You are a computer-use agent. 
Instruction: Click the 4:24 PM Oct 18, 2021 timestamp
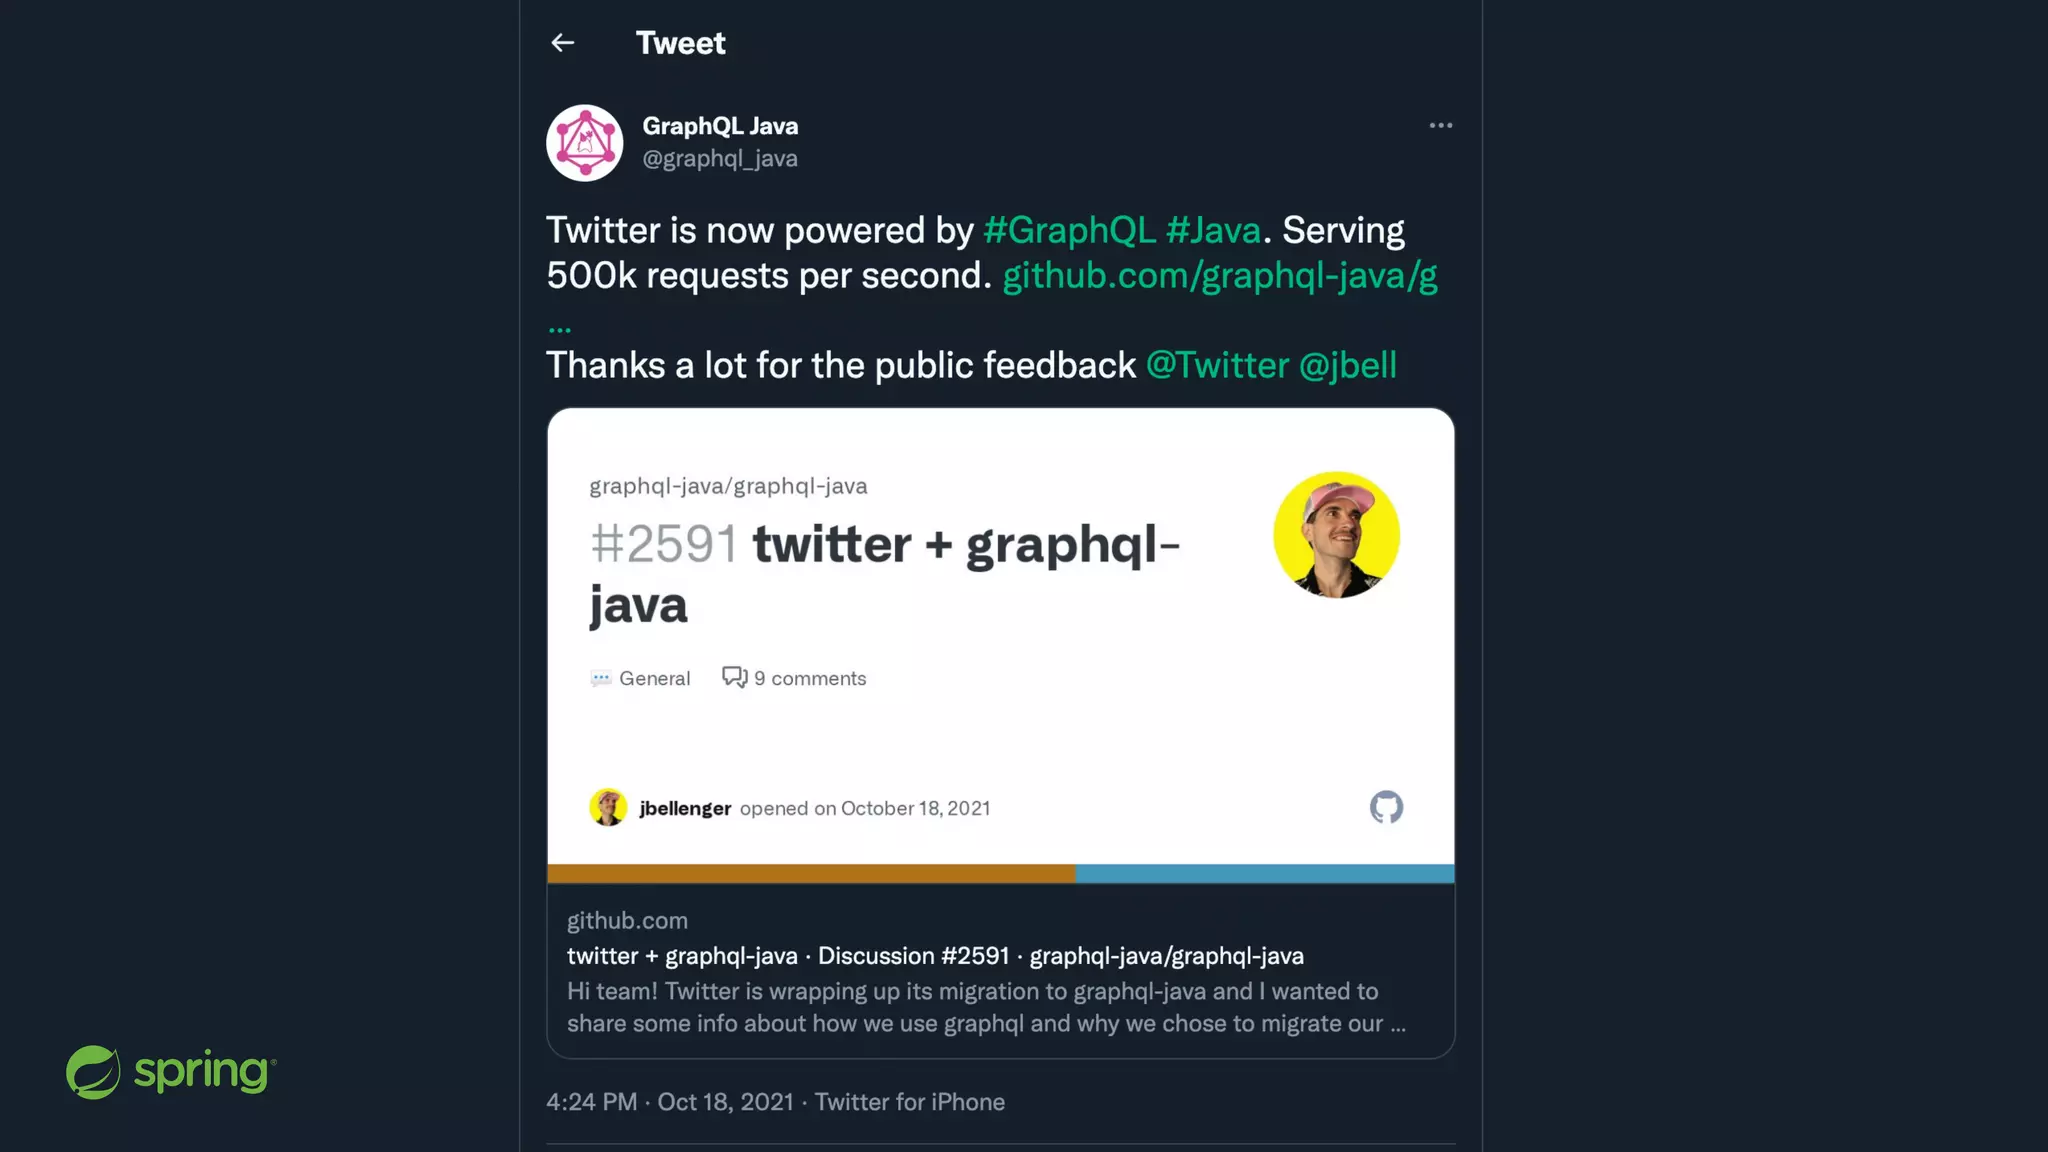[669, 1102]
